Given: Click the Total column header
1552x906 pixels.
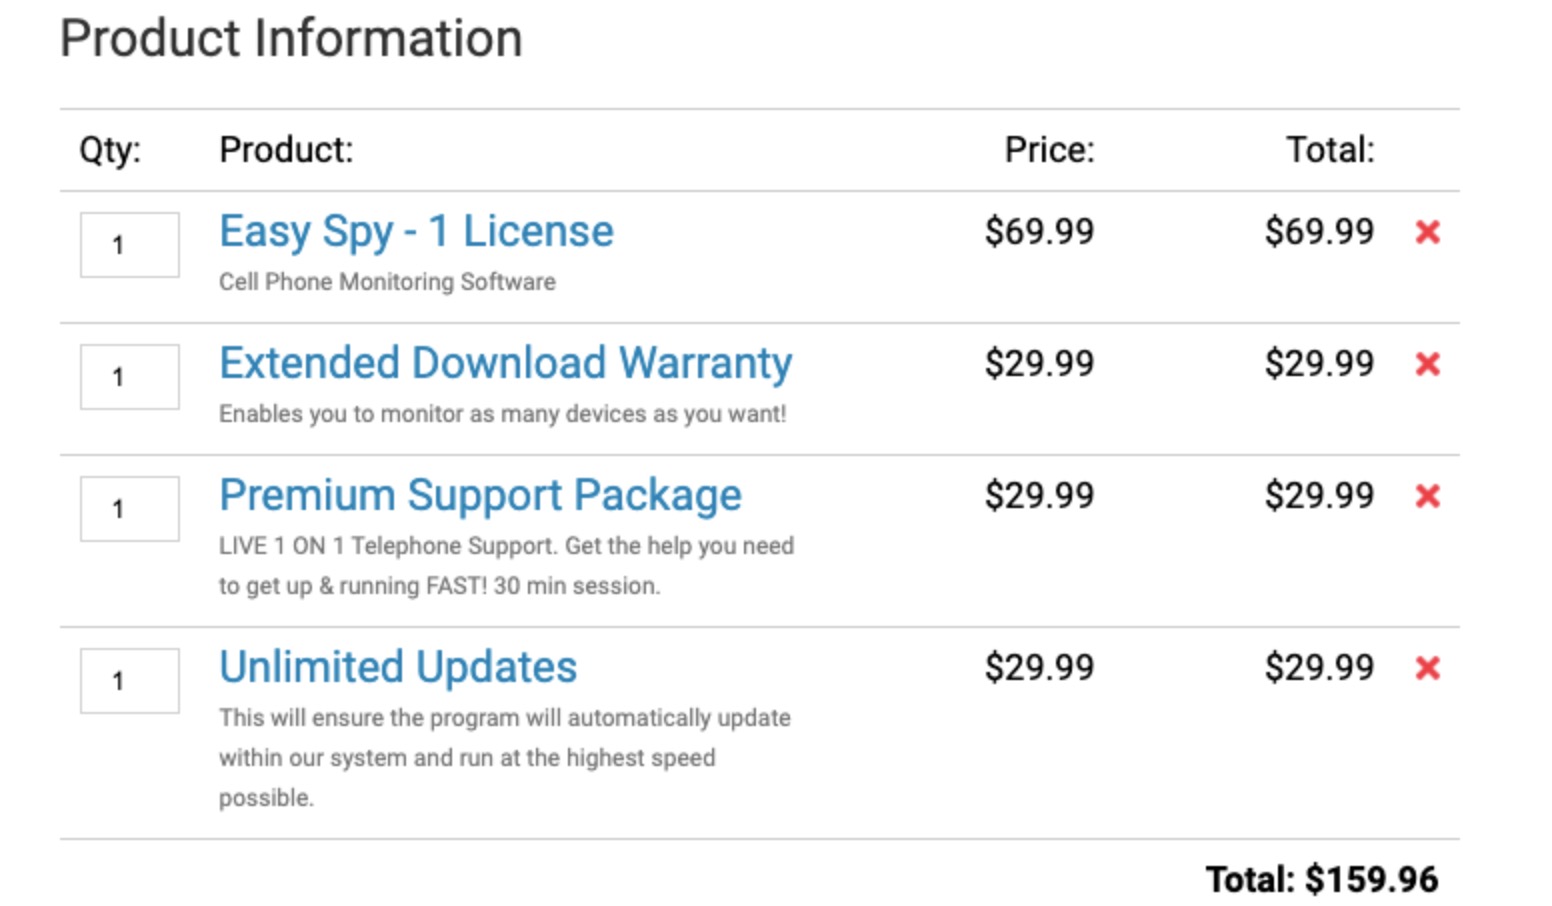Looking at the screenshot, I should (1330, 150).
